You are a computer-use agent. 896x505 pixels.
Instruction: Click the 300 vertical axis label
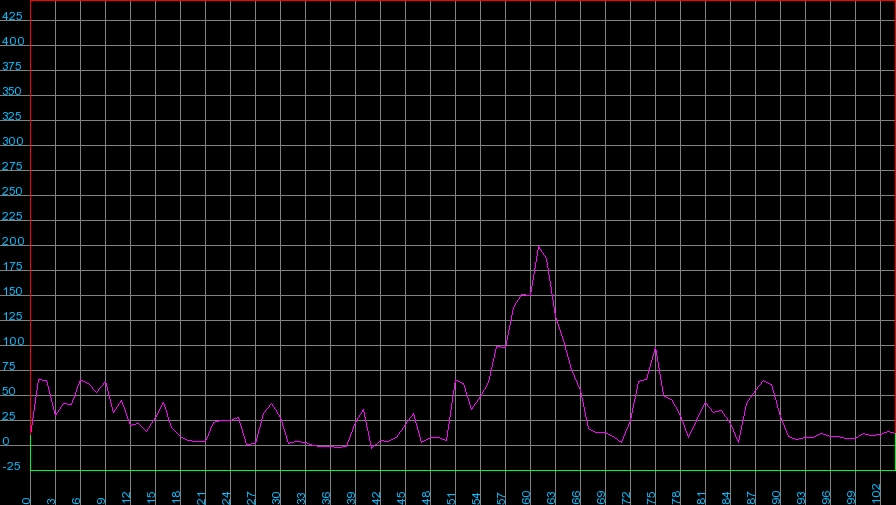(13, 141)
